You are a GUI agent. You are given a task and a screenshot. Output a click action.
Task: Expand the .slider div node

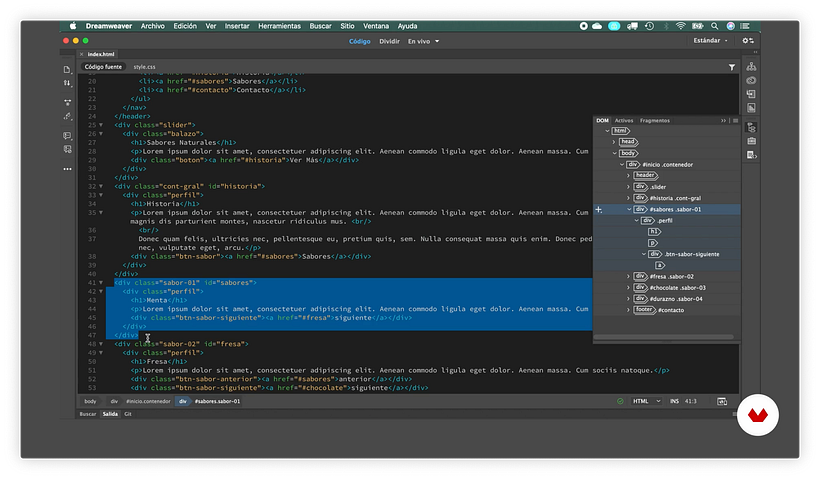[x=629, y=187]
